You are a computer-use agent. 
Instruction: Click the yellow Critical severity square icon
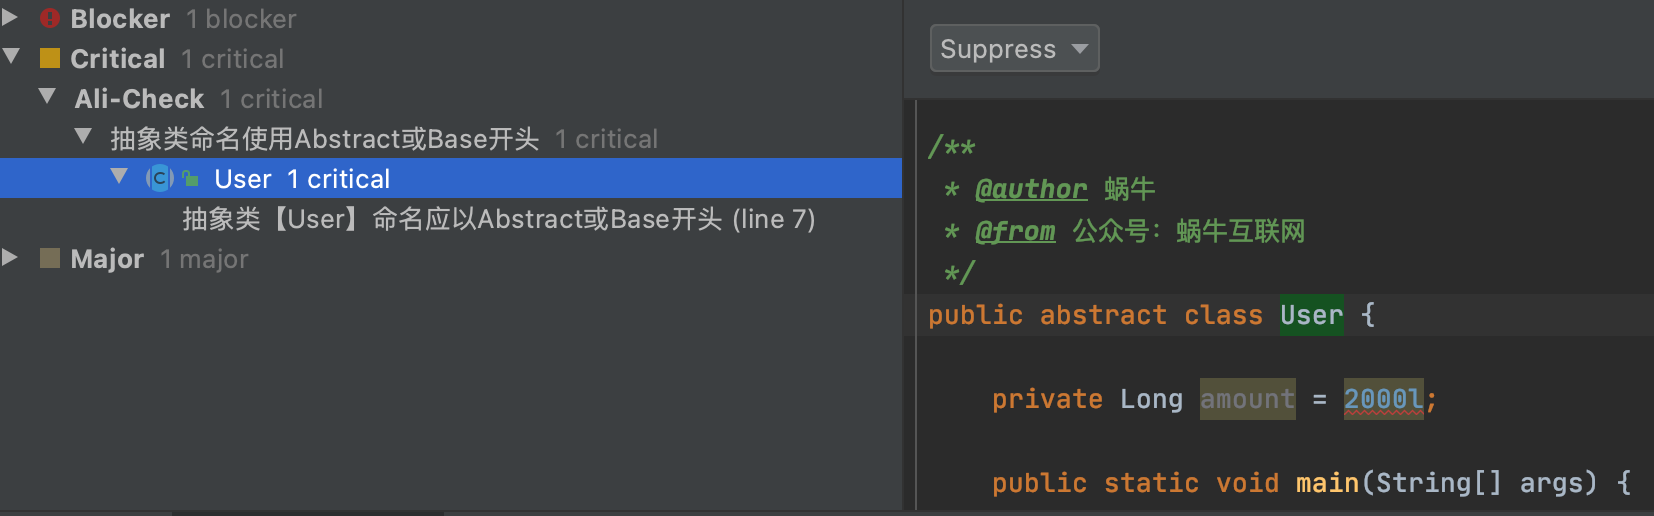[x=50, y=58]
